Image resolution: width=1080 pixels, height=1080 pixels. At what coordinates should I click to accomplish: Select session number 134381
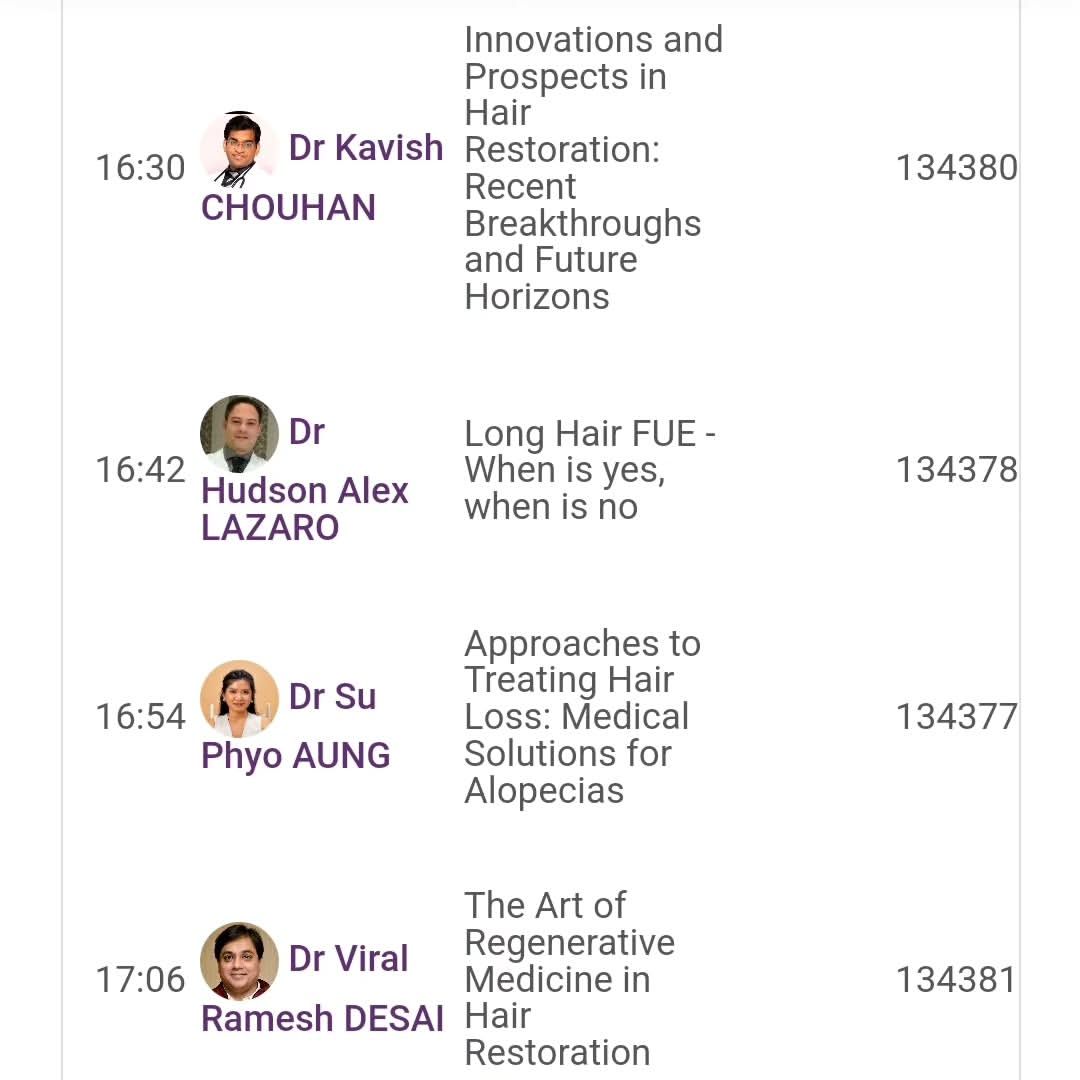[x=955, y=979]
